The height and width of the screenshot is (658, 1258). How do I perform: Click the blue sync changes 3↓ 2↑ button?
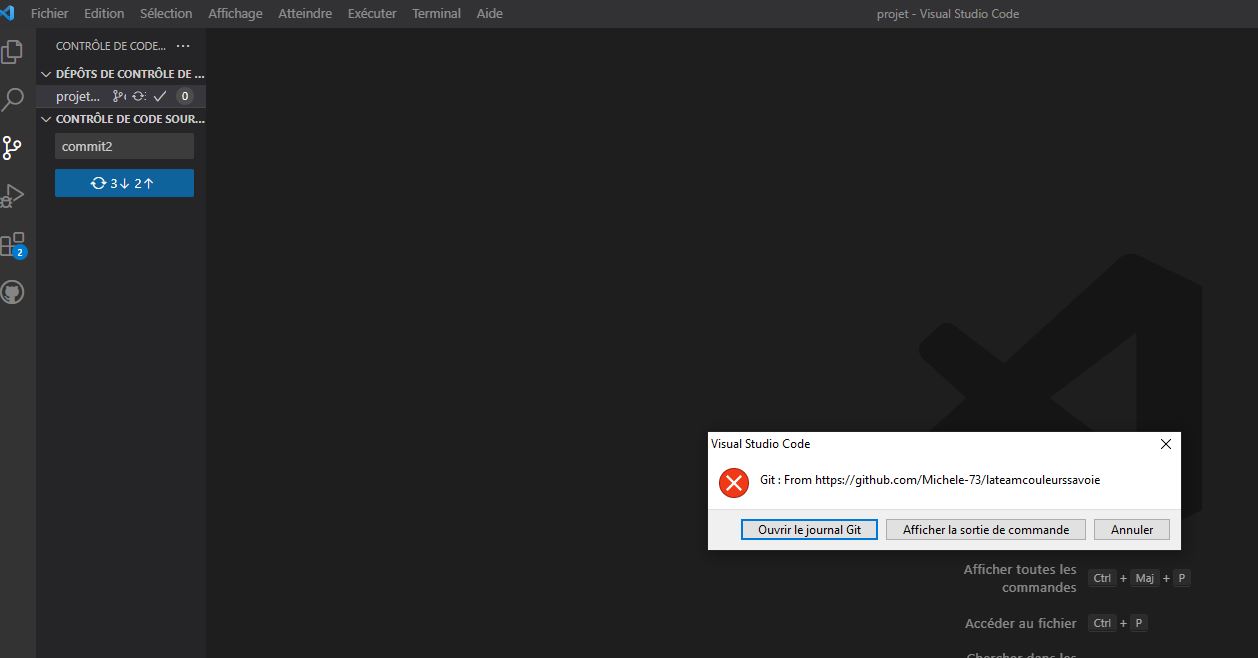[x=124, y=183]
